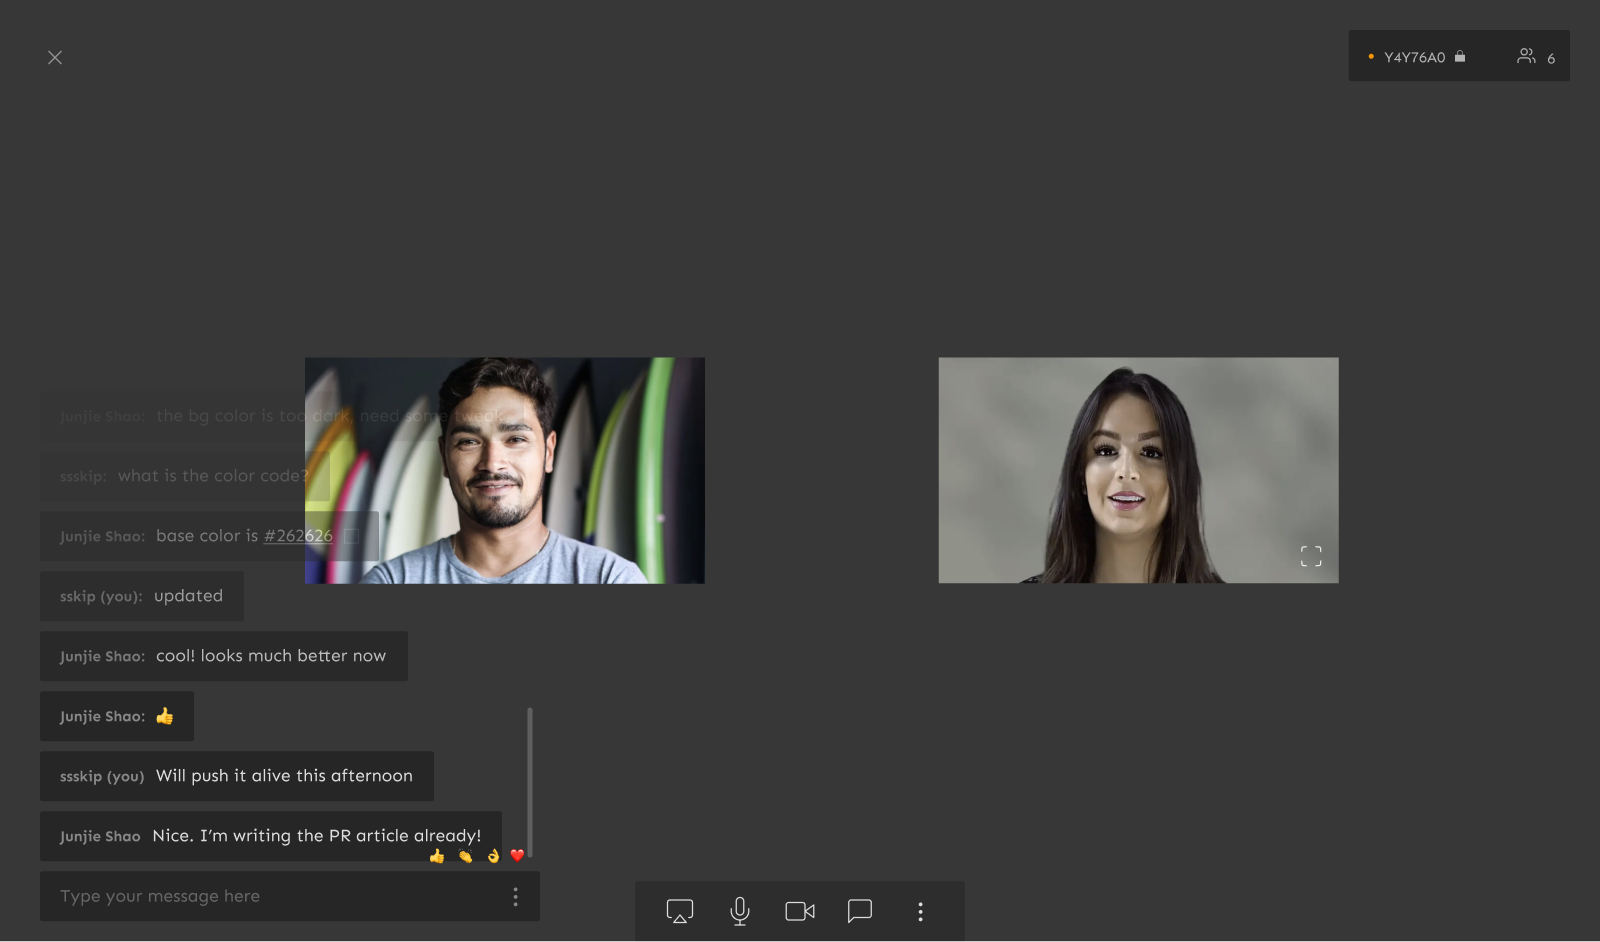The image size is (1600, 942).
Task: Click the room code Y4Y76A0
Action: 1414,58
